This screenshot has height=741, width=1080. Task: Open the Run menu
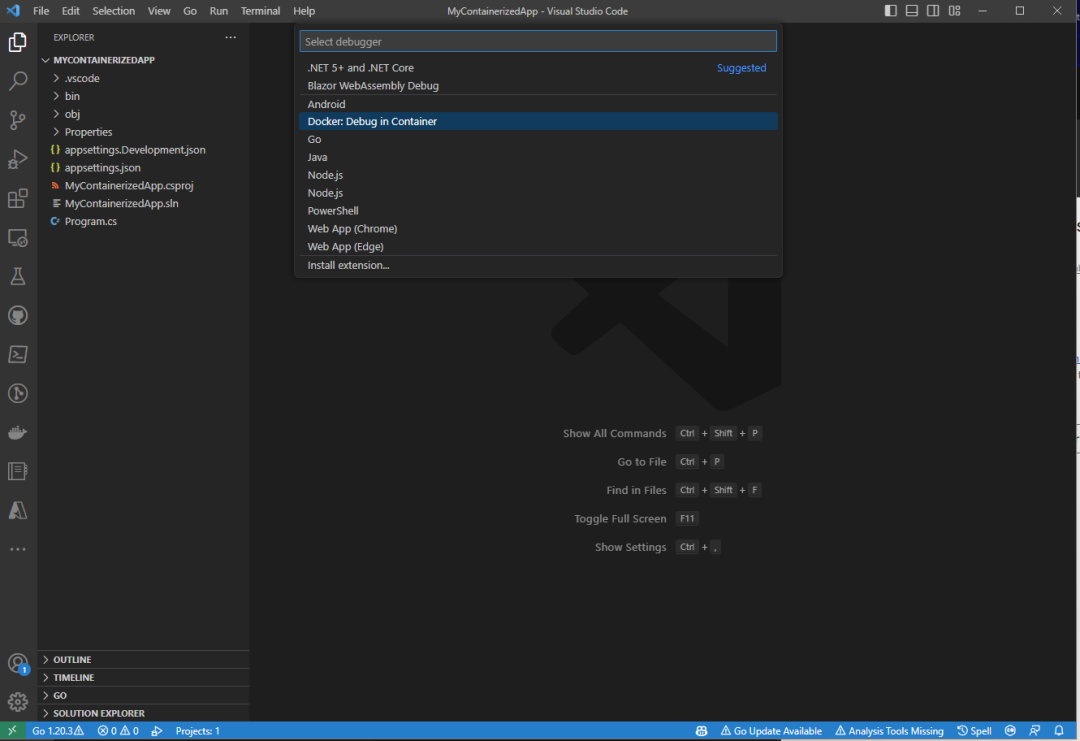tap(218, 11)
